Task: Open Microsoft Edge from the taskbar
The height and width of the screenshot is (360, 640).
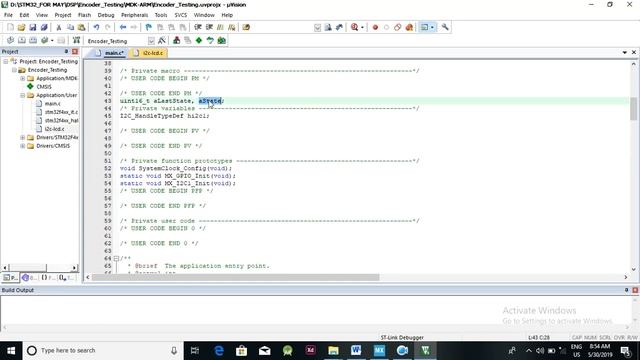Action: 219,351
